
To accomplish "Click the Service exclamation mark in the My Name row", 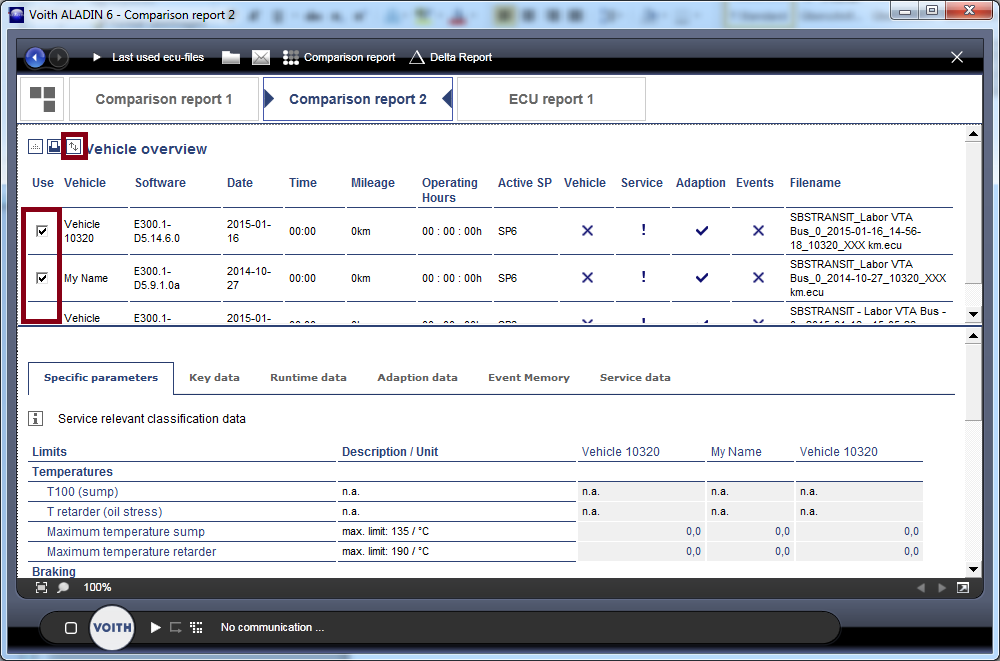I will point(643,277).
